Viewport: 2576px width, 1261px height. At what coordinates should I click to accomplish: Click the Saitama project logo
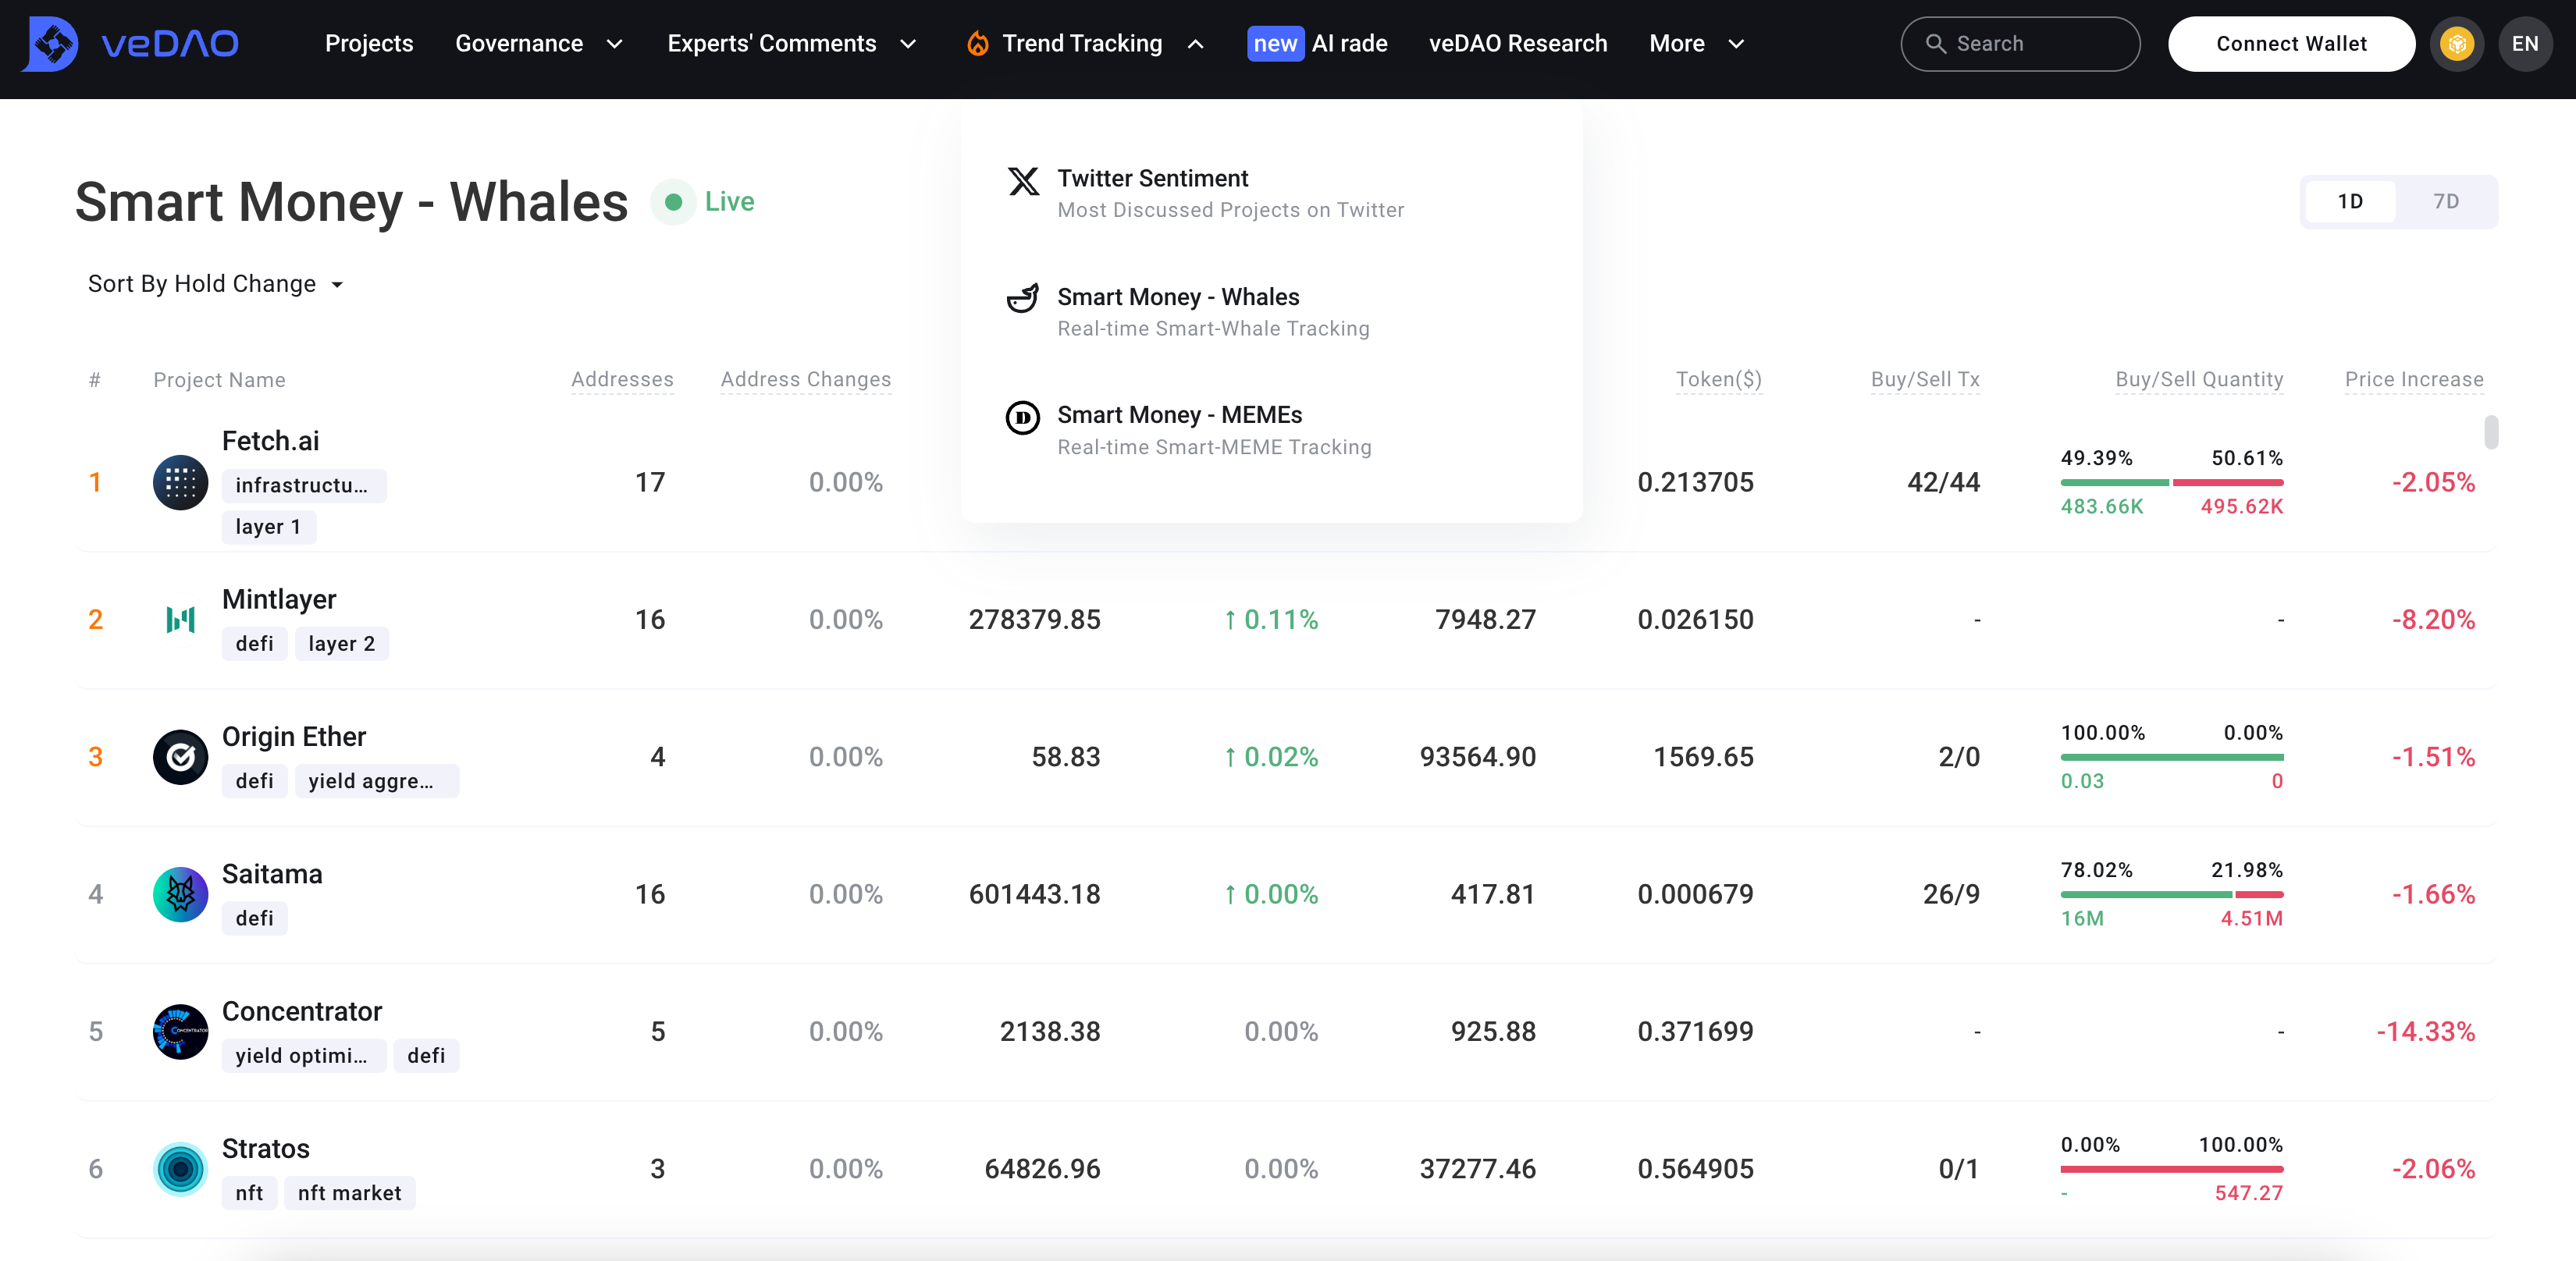[x=180, y=894]
